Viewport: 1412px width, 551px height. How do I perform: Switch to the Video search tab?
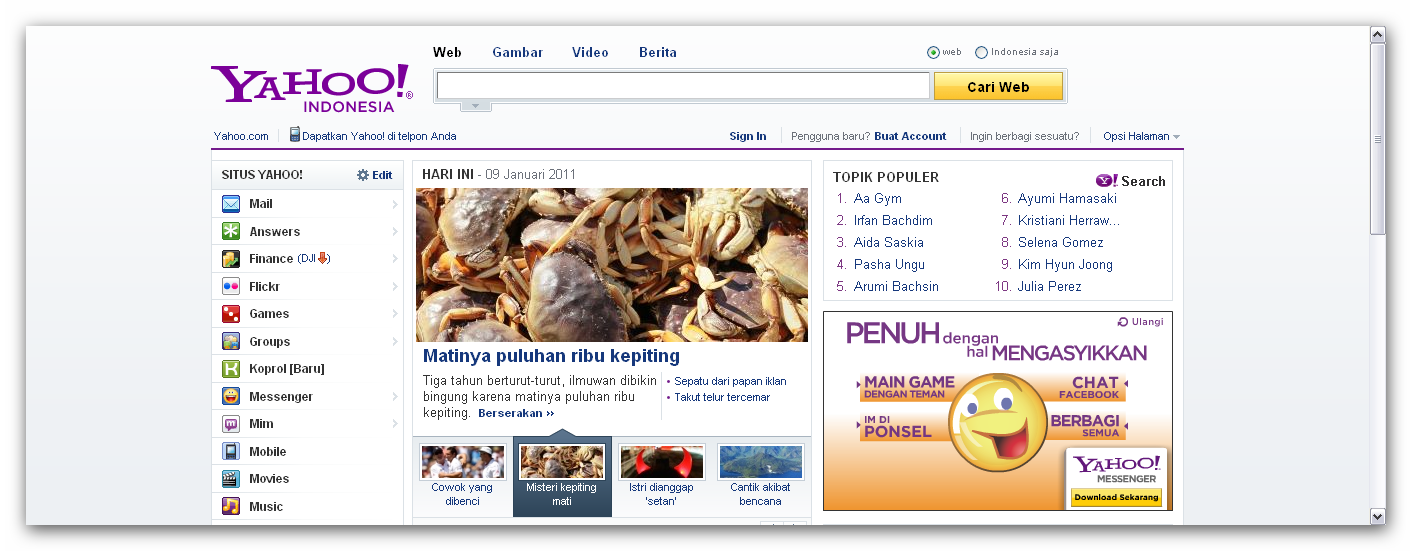(x=590, y=53)
